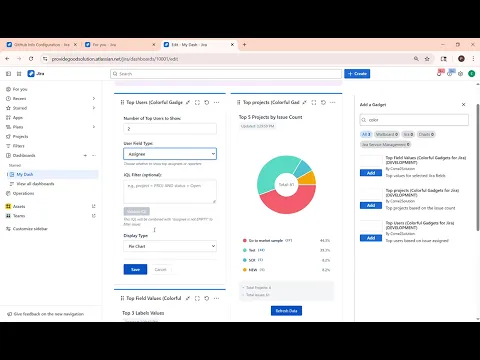Click the gadget search field containing color
Image resolution: width=480 pixels, height=360 pixels.
(x=414, y=120)
